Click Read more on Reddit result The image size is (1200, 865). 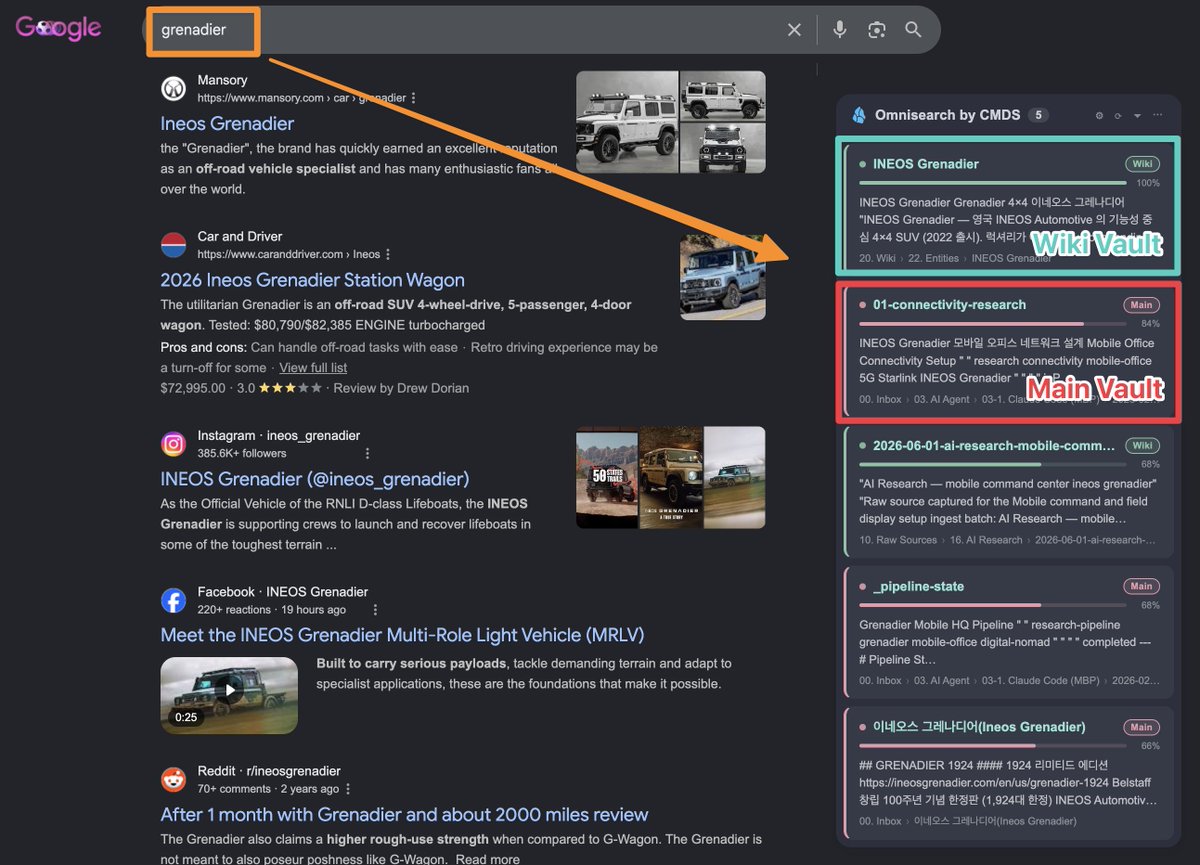[487, 859]
